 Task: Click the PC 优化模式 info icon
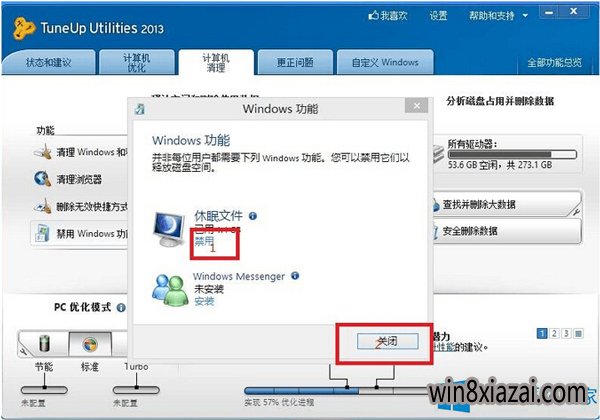pos(121,308)
